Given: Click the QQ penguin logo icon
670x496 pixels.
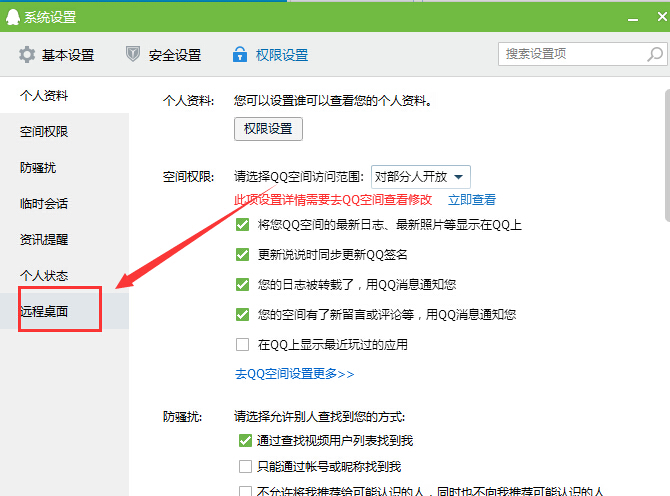Looking at the screenshot, I should point(13,17).
